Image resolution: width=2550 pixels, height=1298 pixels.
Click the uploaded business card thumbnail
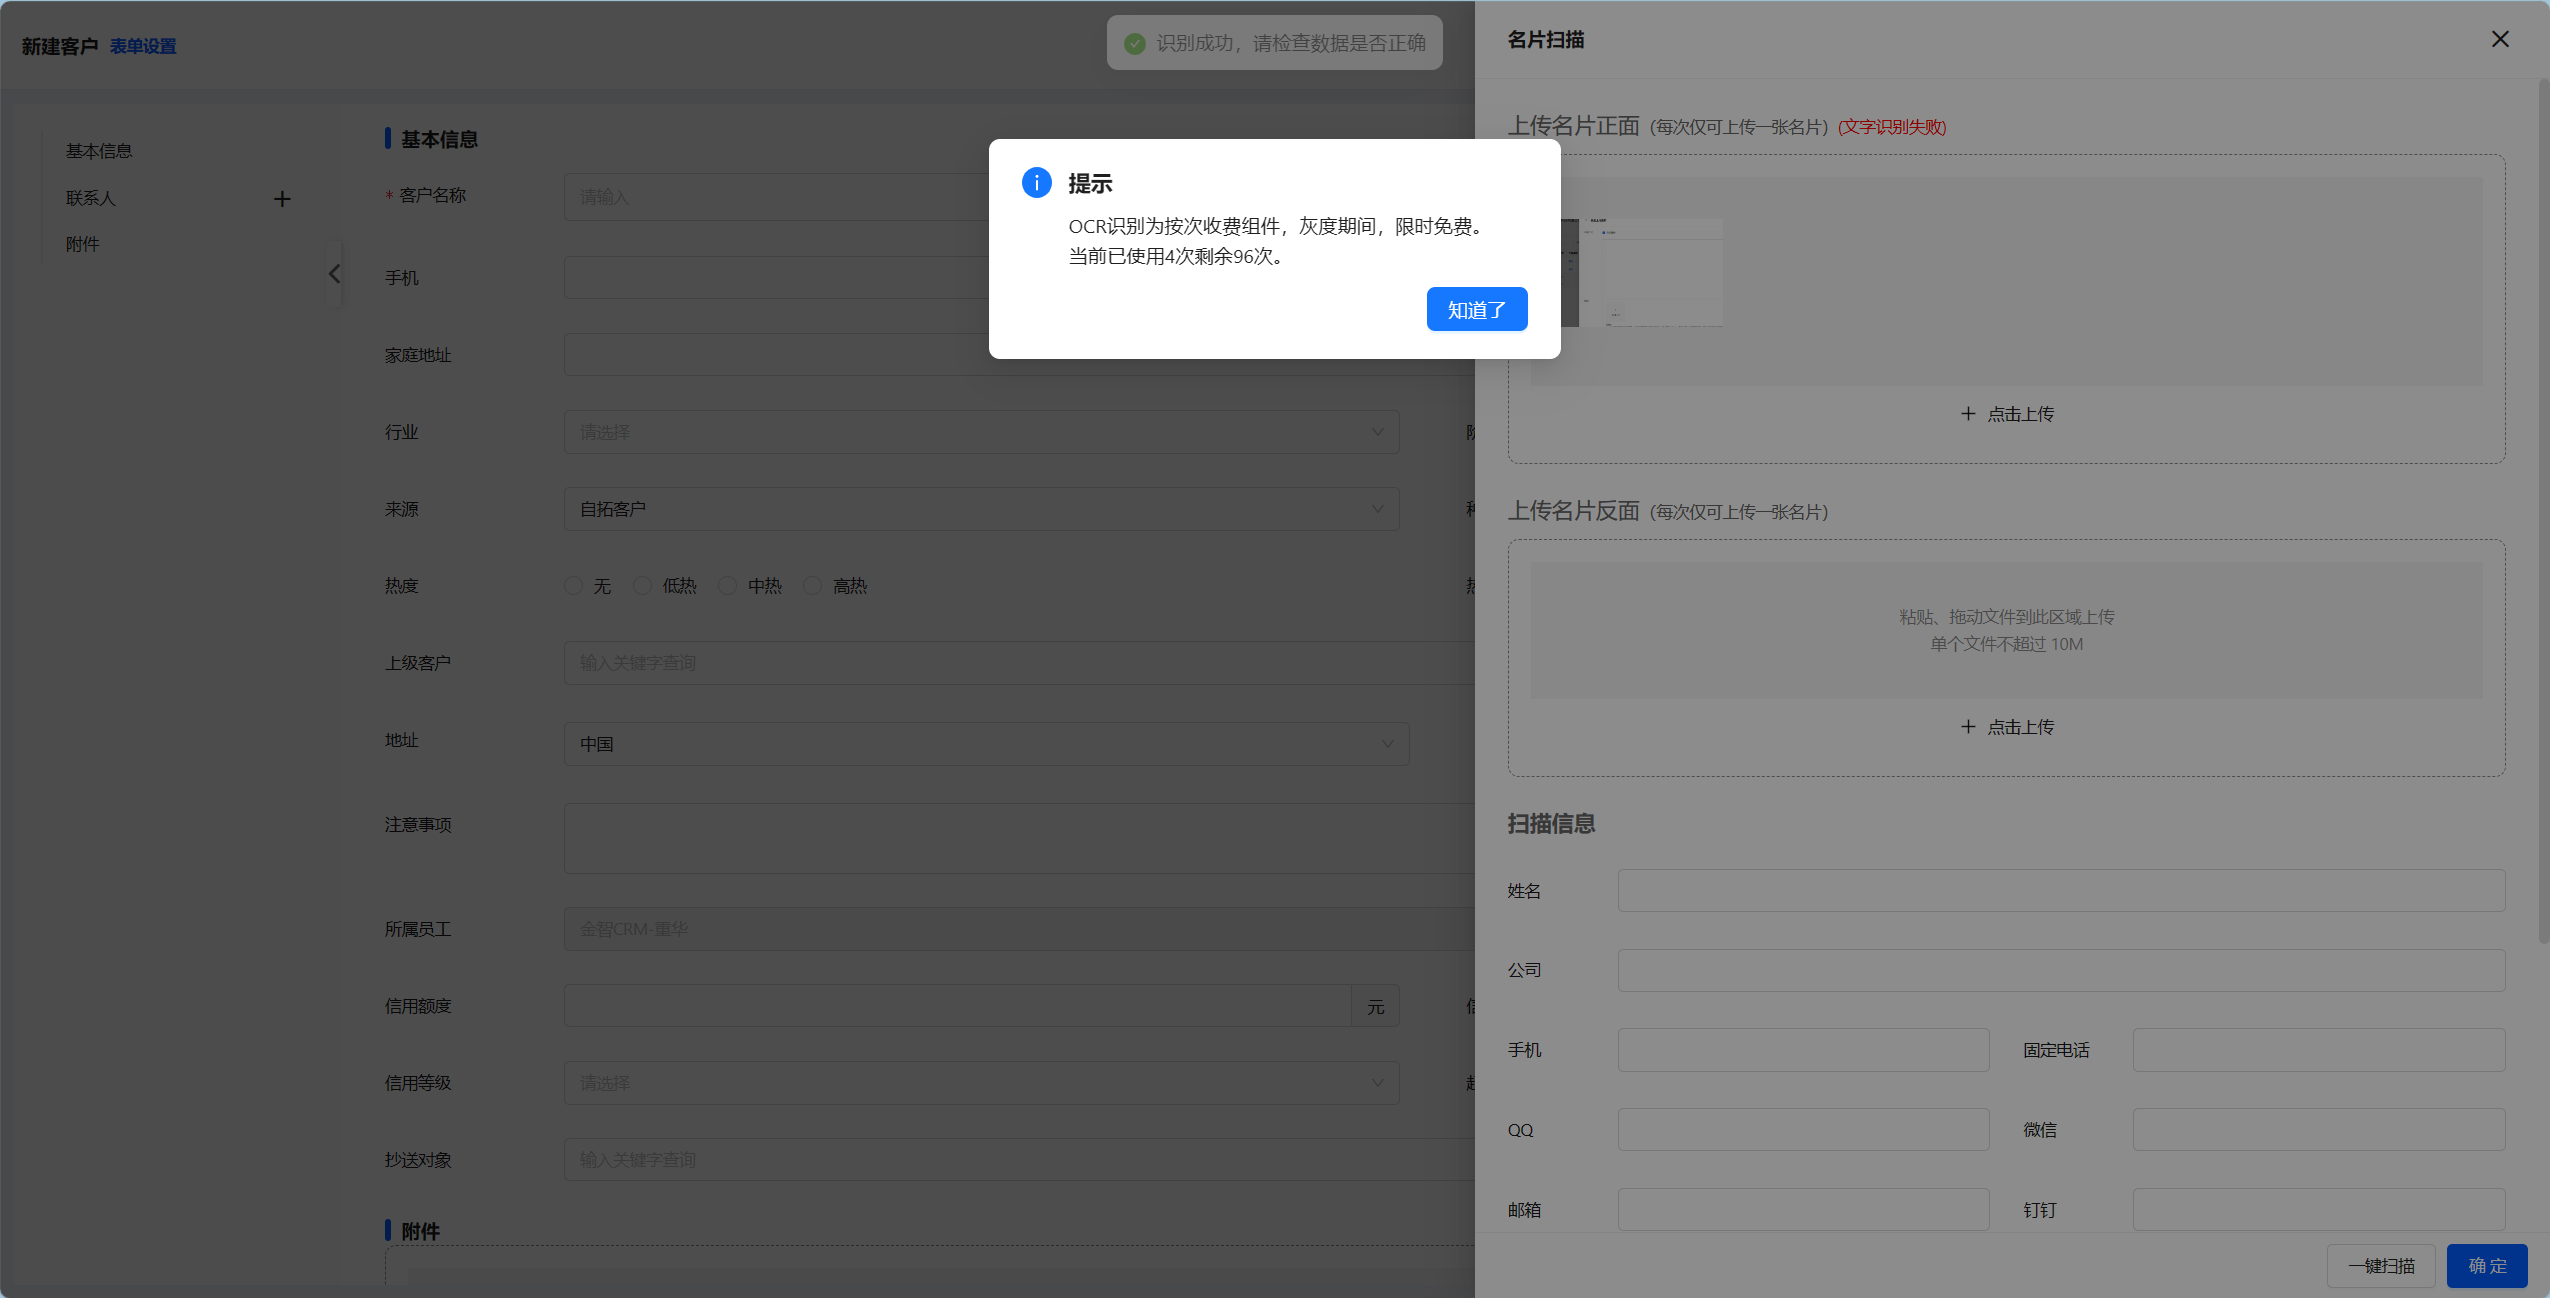[1640, 272]
